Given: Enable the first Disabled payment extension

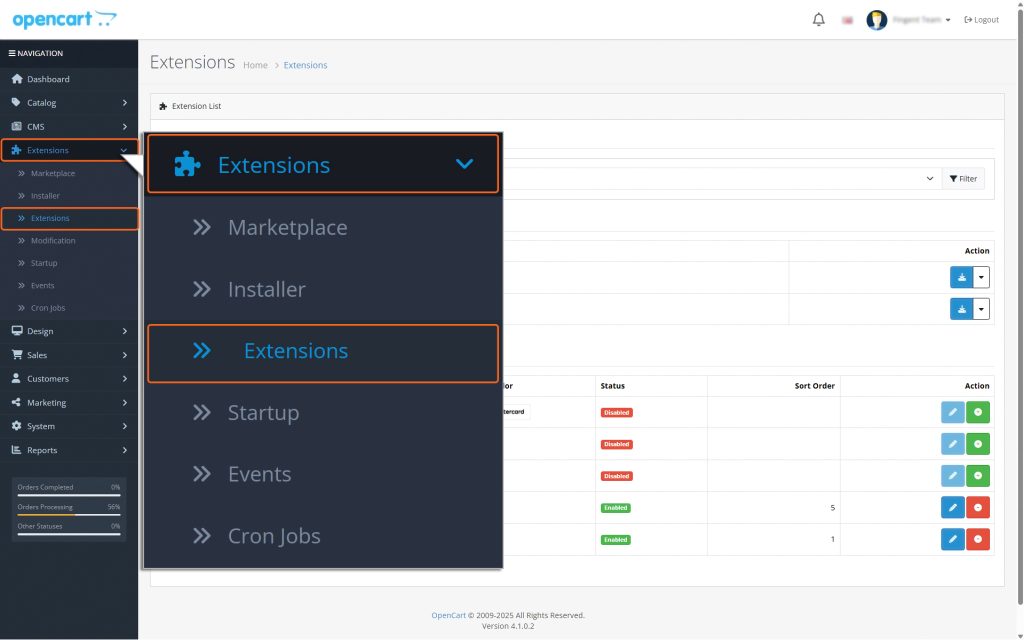Looking at the screenshot, I should point(977,412).
